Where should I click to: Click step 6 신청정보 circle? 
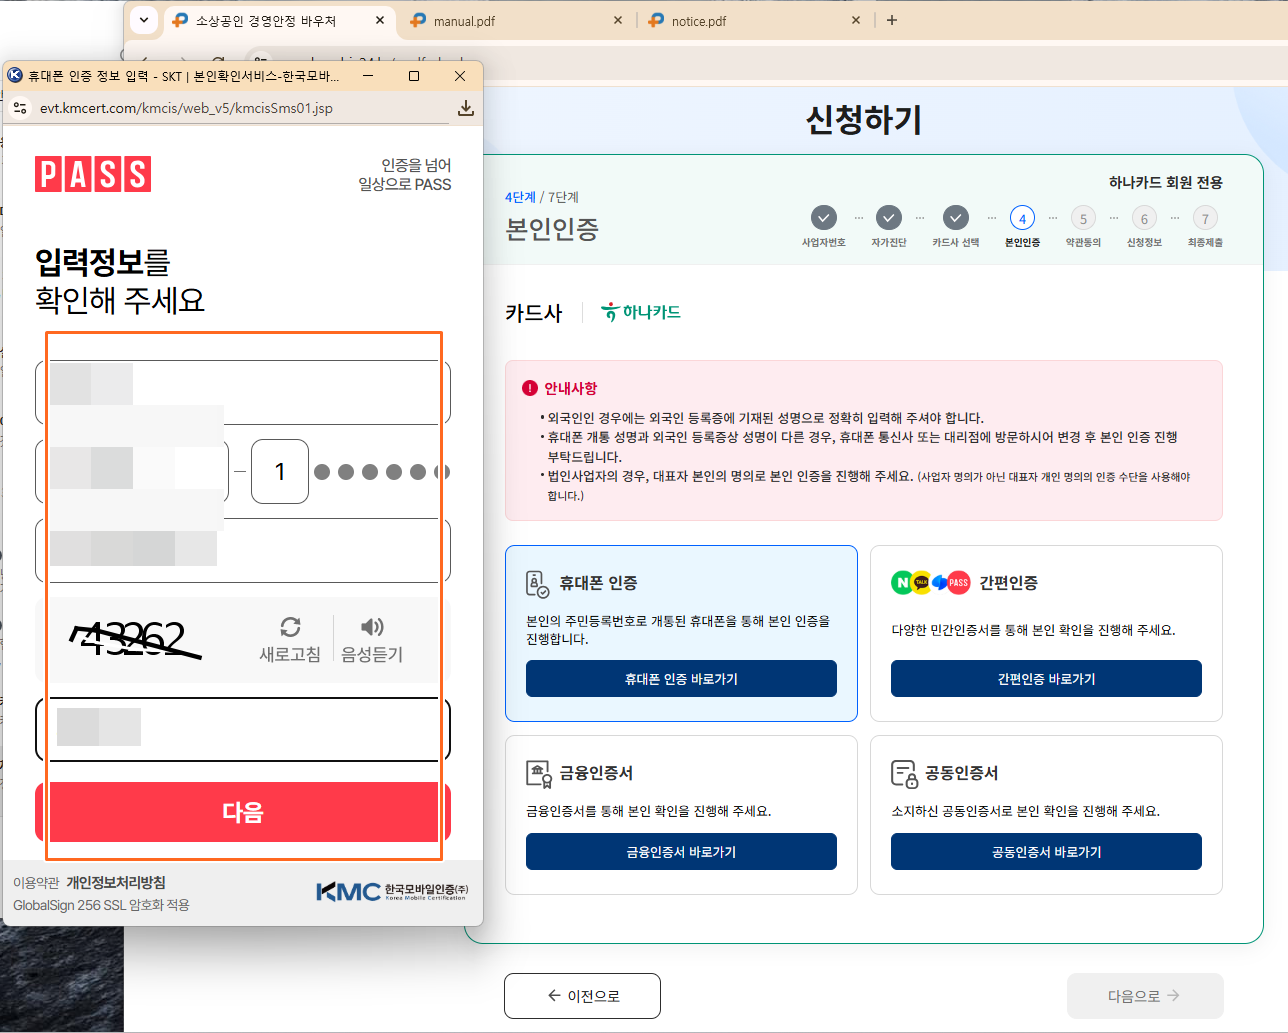tap(1144, 218)
